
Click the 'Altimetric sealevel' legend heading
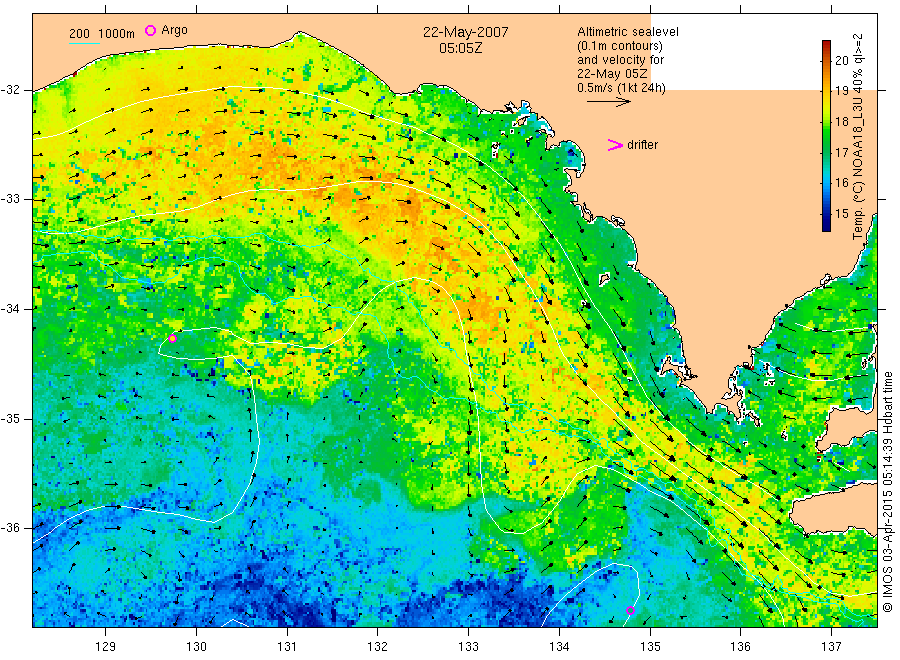[x=627, y=32]
